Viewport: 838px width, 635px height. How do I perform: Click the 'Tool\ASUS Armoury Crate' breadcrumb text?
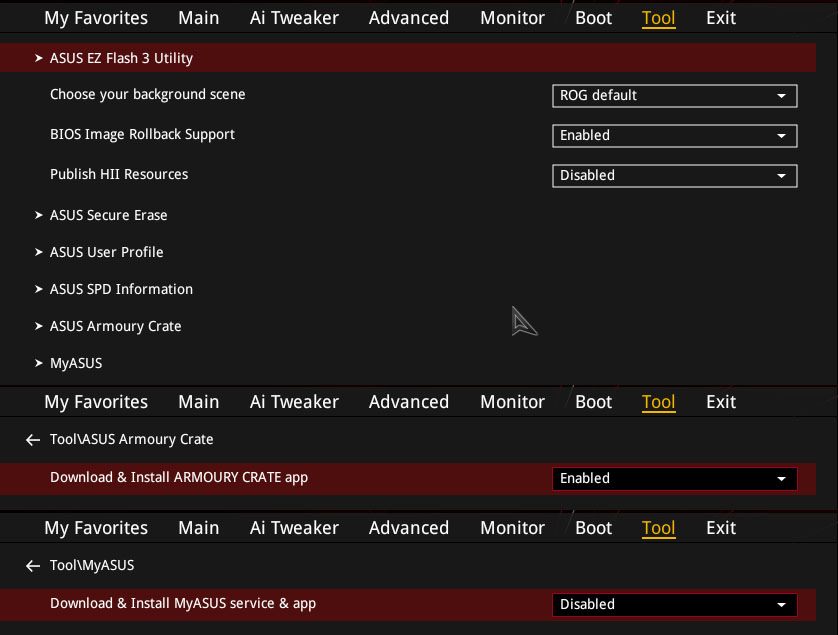(x=131, y=439)
